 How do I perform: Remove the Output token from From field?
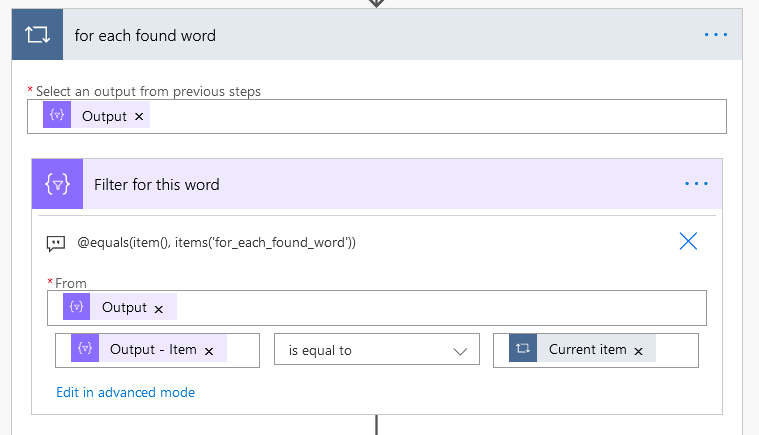click(x=159, y=308)
